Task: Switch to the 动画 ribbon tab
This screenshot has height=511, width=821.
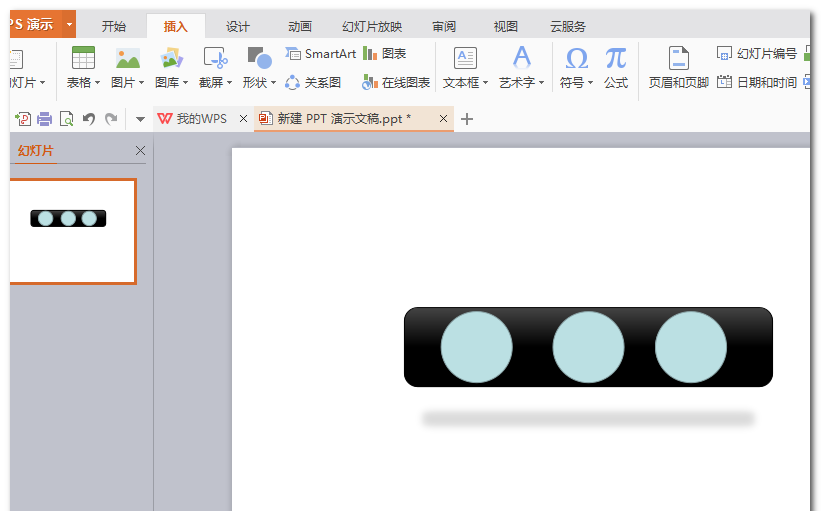Action: pos(299,26)
